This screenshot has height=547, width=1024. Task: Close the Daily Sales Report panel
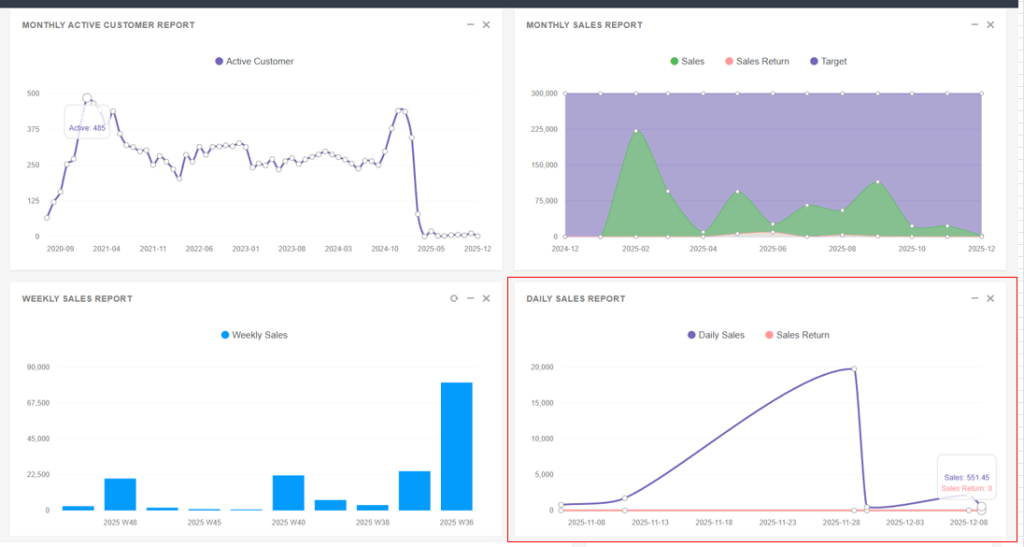(x=990, y=298)
